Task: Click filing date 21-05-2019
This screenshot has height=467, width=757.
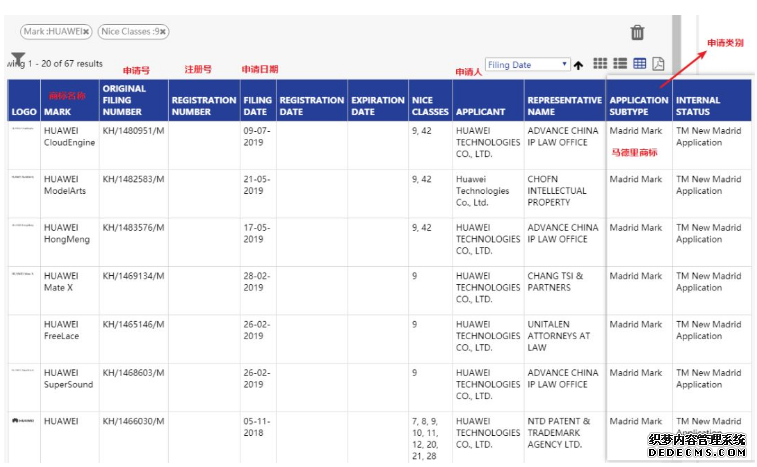Action: [257, 185]
